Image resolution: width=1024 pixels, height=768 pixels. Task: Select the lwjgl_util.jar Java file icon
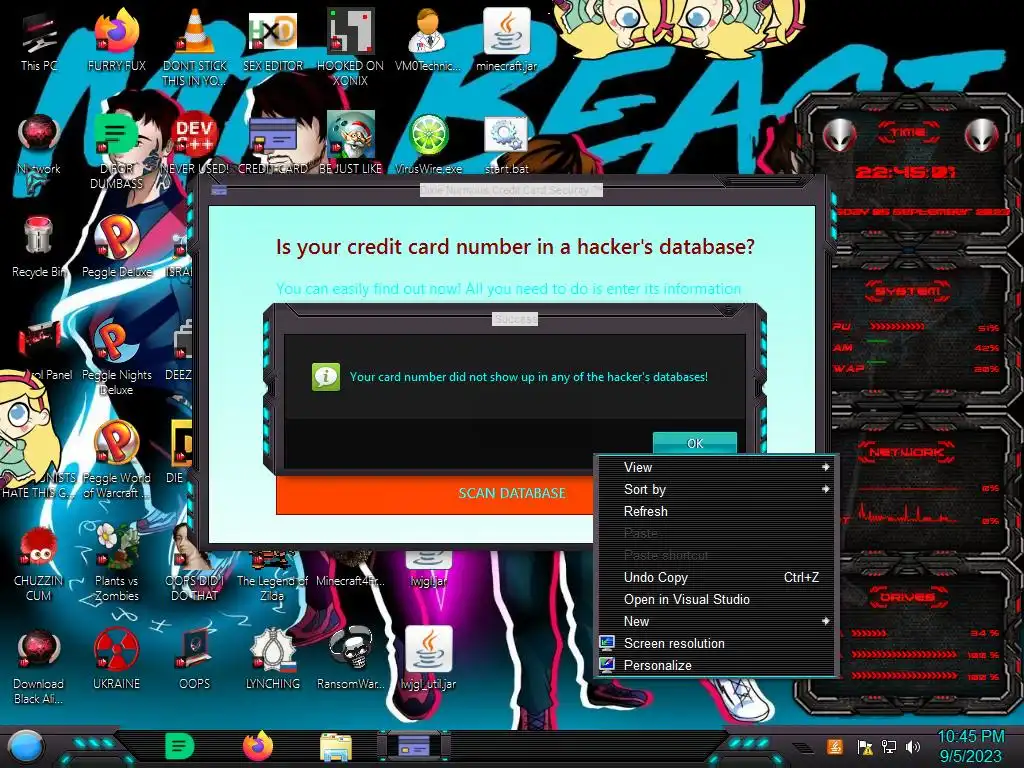coord(428,659)
